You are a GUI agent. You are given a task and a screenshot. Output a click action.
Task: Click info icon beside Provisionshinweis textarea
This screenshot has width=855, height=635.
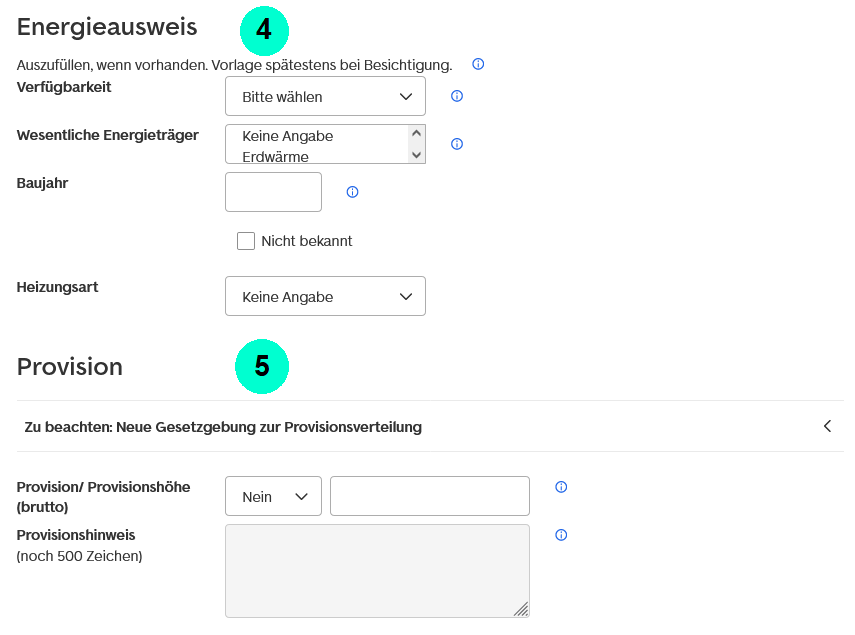(x=561, y=535)
